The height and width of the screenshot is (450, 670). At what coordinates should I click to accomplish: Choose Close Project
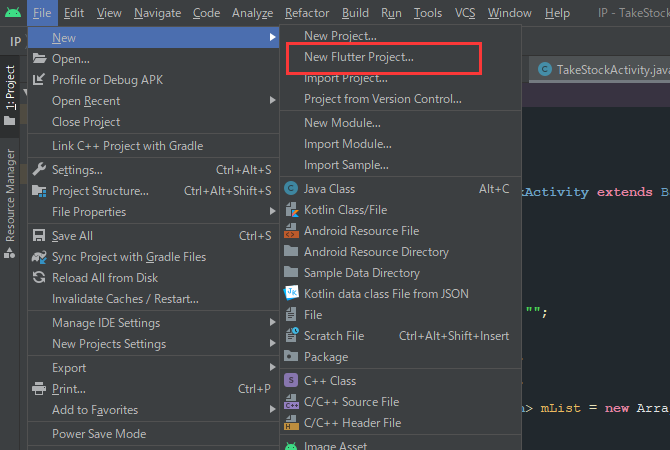(153, 122)
